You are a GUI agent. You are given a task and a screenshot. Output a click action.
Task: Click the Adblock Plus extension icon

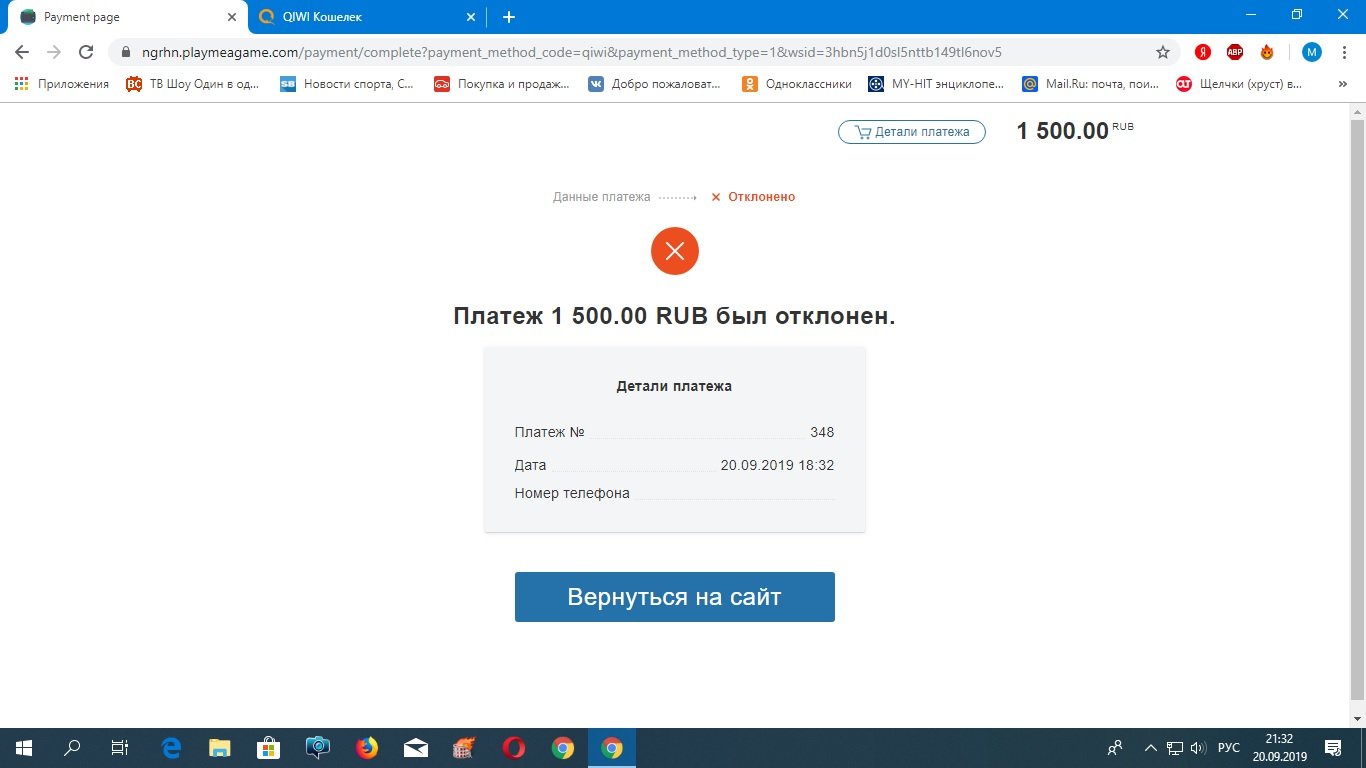[x=1235, y=52]
